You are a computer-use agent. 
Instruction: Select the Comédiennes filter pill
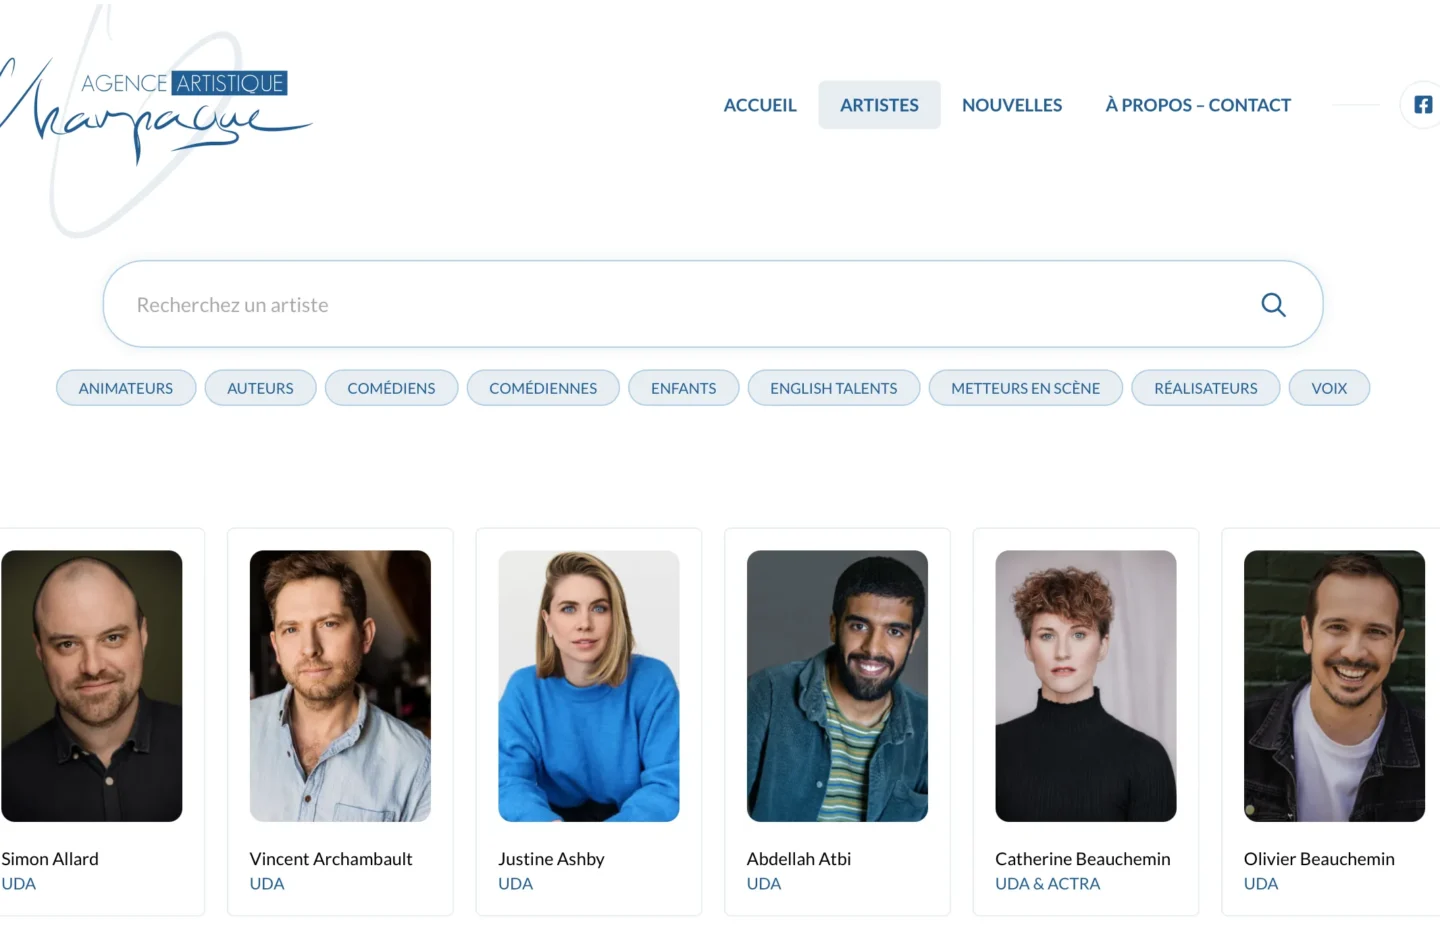pyautogui.click(x=543, y=388)
